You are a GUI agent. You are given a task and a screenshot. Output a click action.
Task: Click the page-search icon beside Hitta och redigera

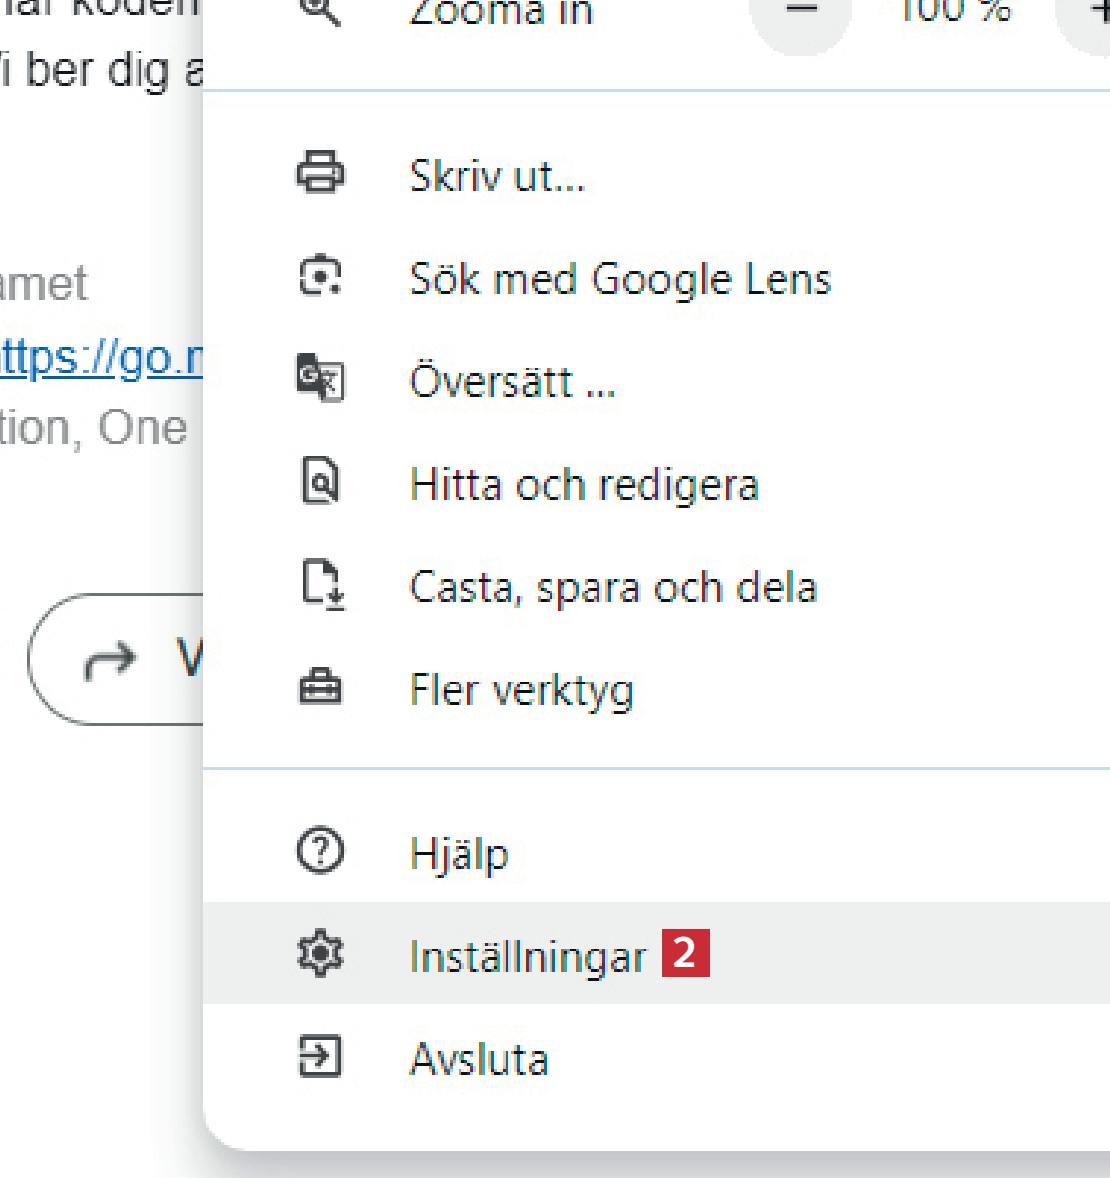[321, 483]
